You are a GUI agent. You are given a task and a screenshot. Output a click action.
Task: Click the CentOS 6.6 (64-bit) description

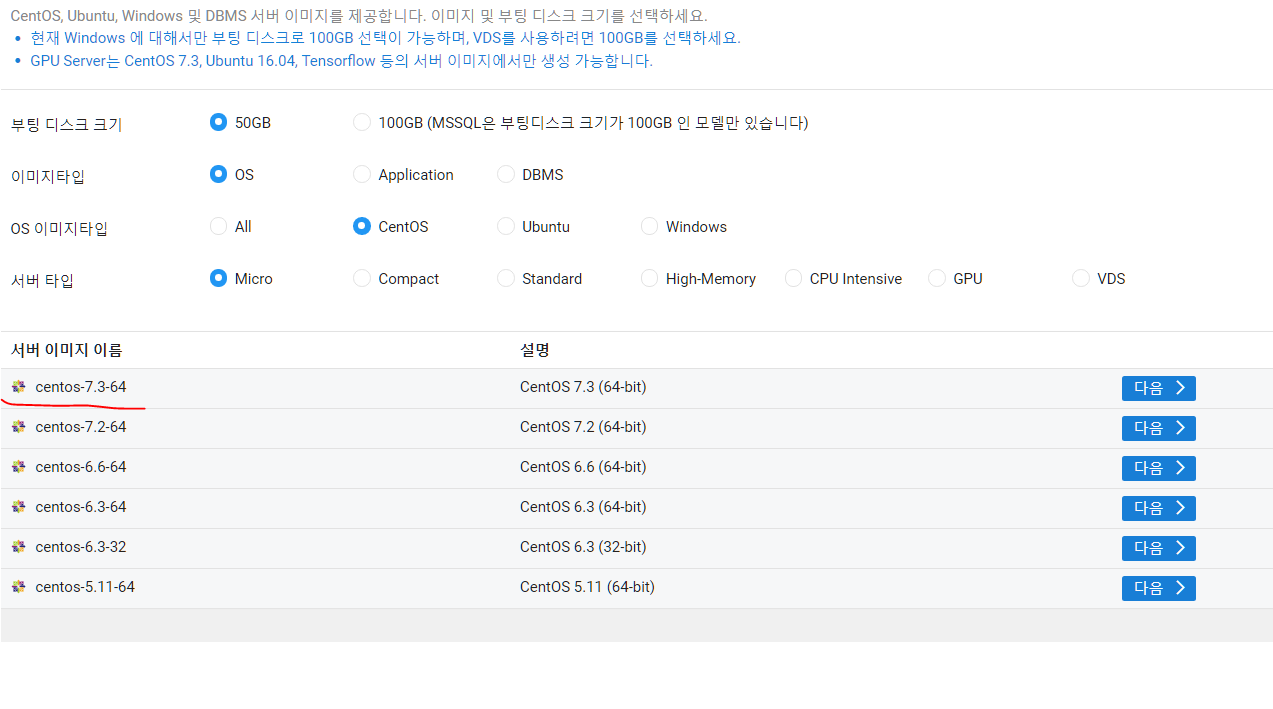point(583,467)
